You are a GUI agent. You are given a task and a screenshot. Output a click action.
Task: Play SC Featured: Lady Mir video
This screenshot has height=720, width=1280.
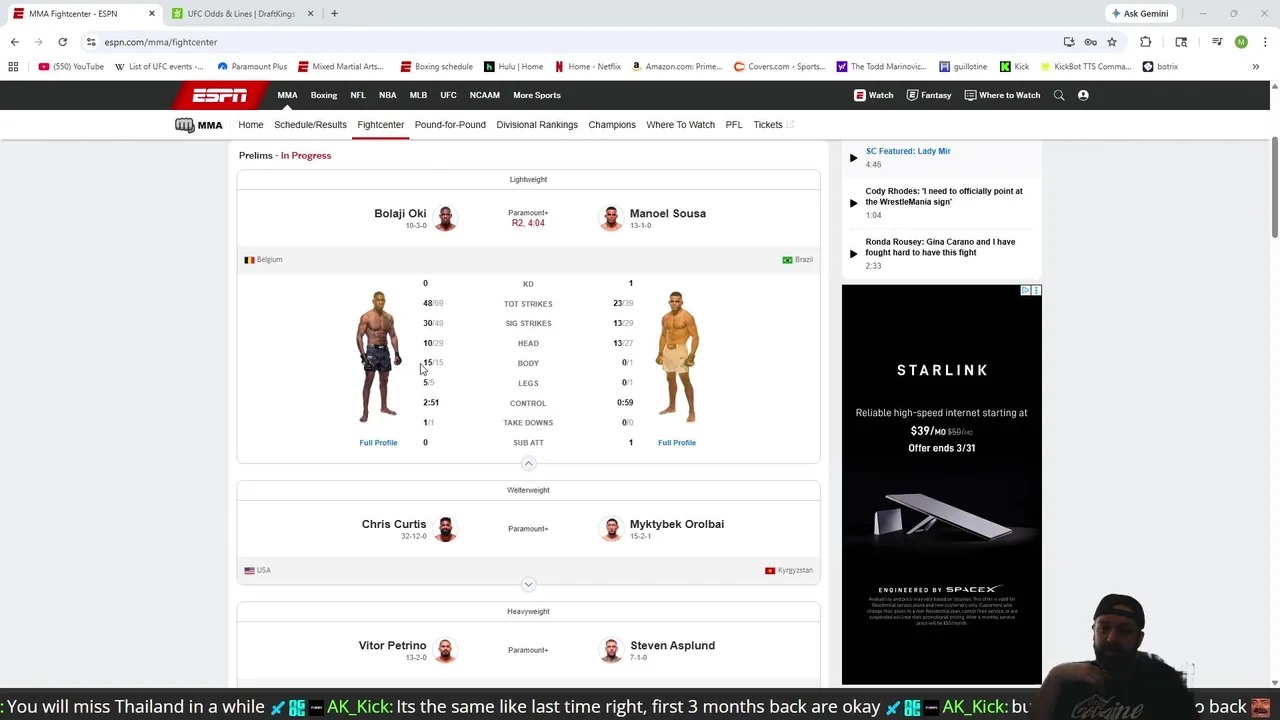click(x=853, y=158)
